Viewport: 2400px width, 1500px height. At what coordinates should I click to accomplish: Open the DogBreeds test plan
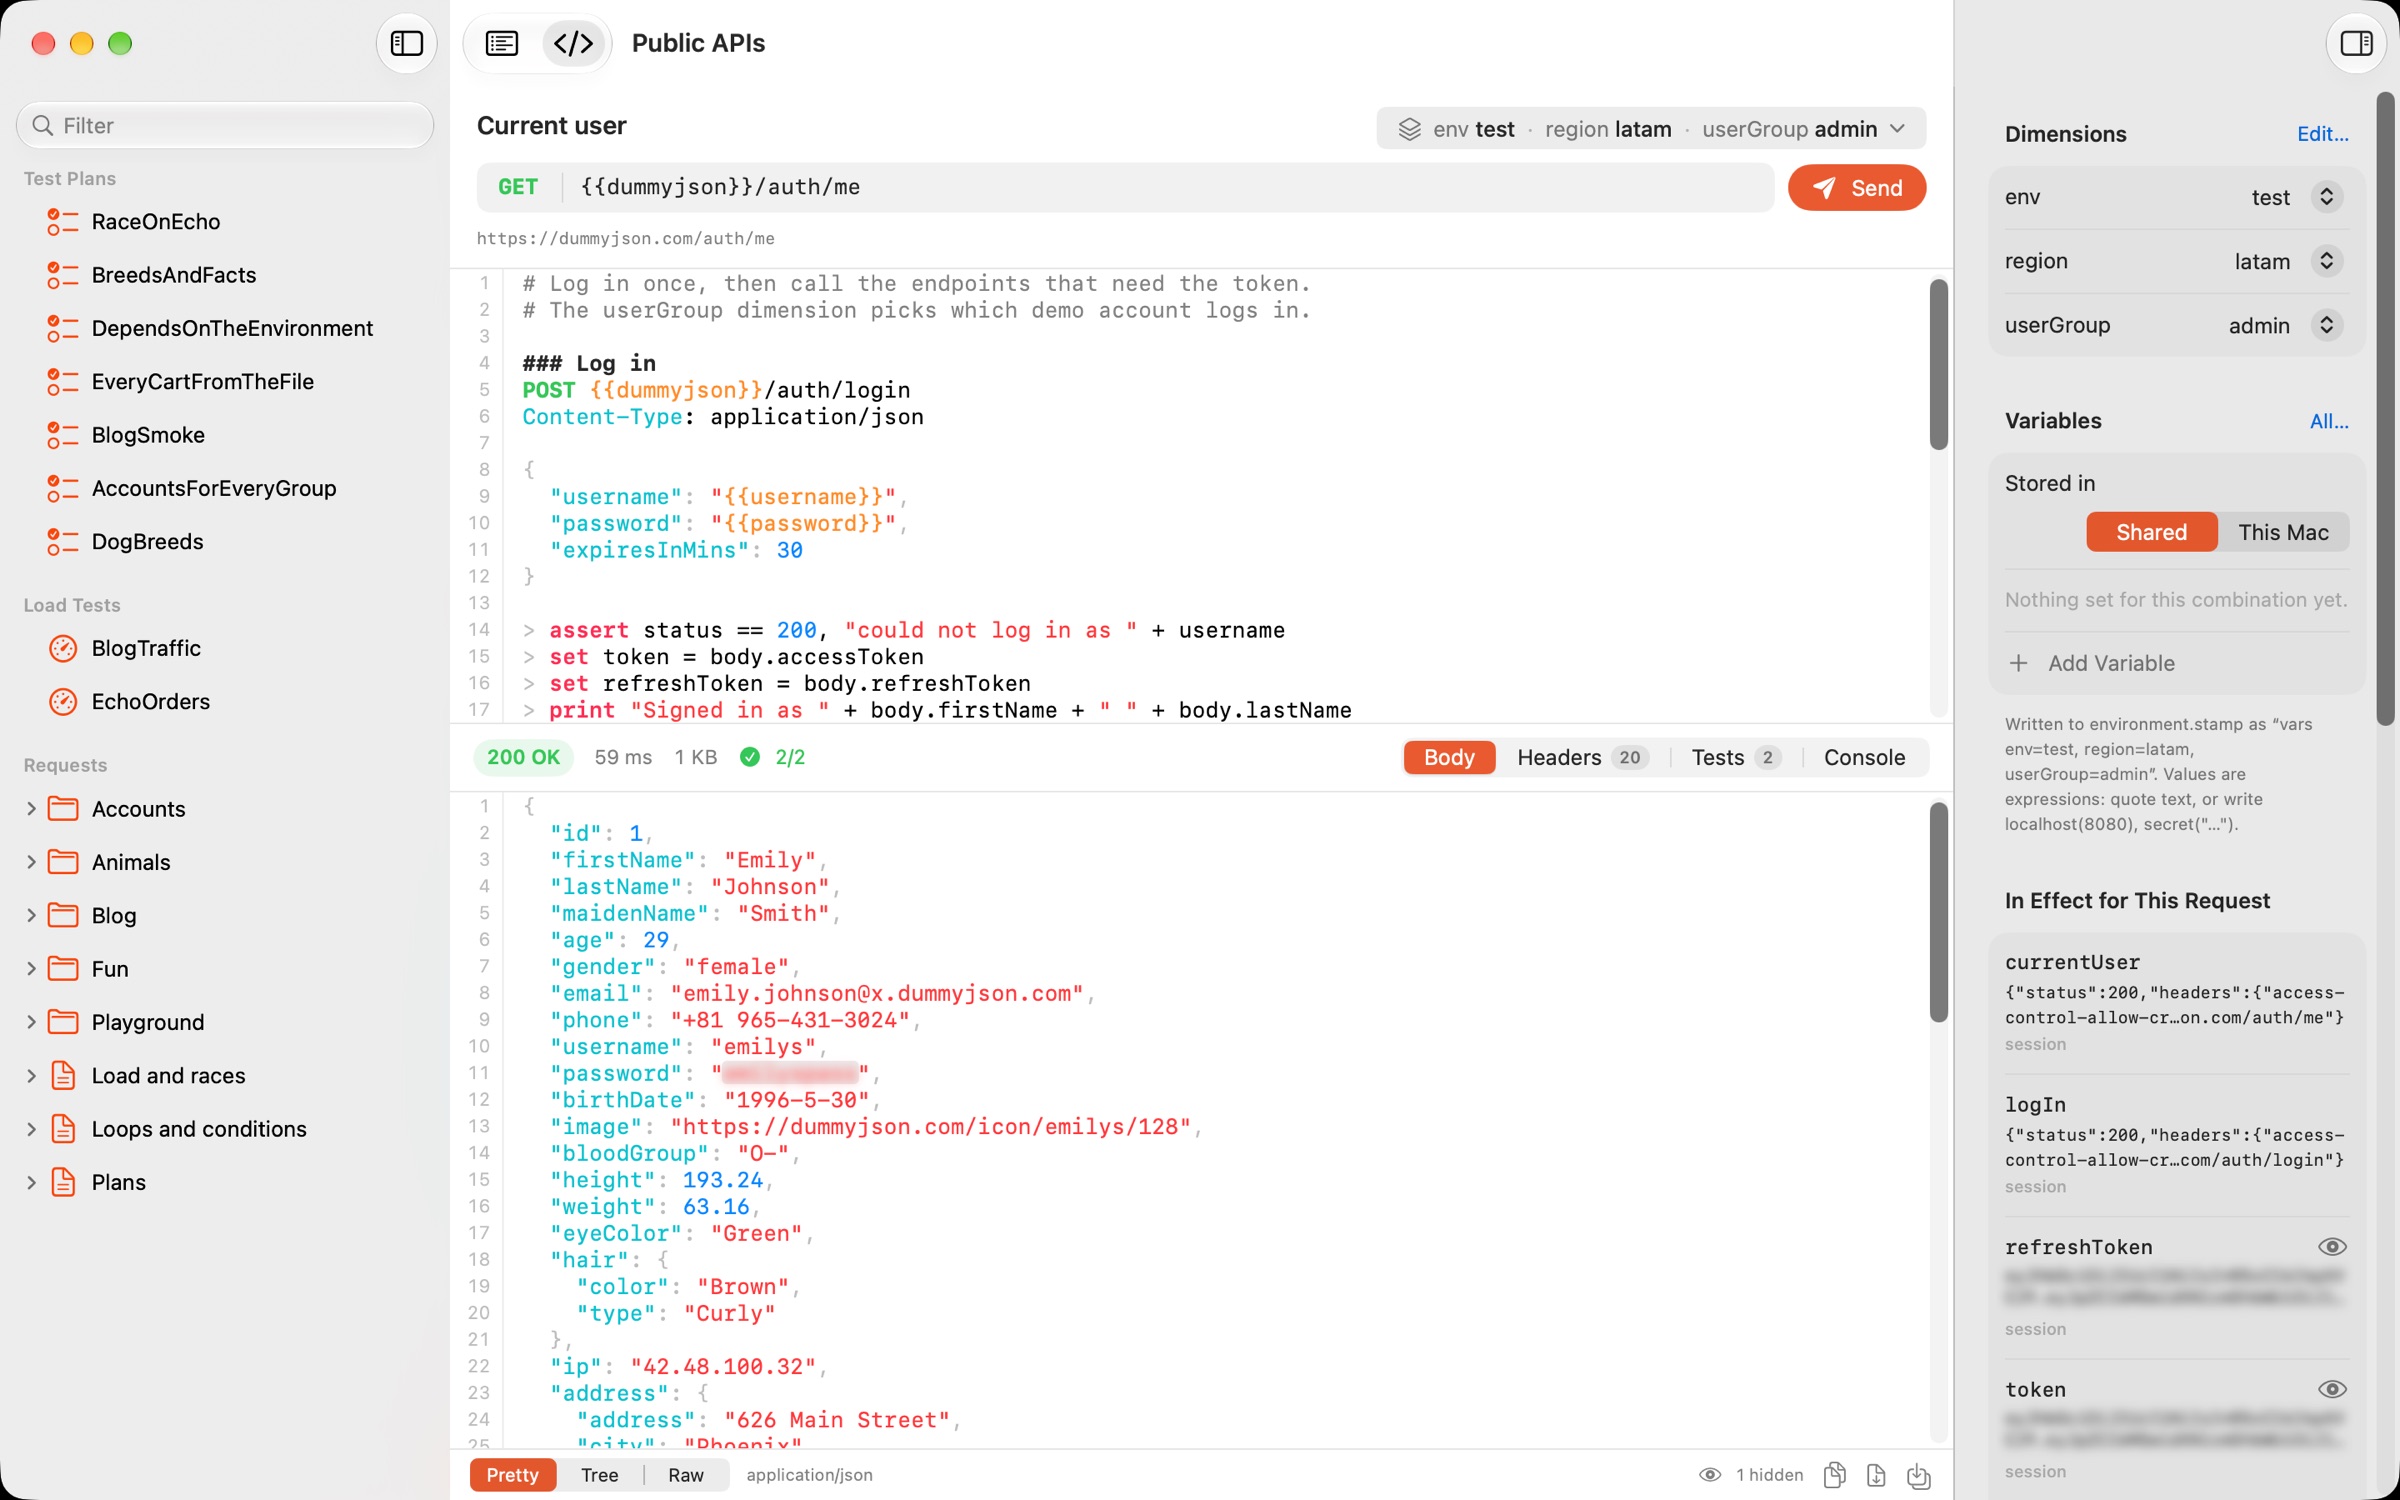click(x=147, y=541)
